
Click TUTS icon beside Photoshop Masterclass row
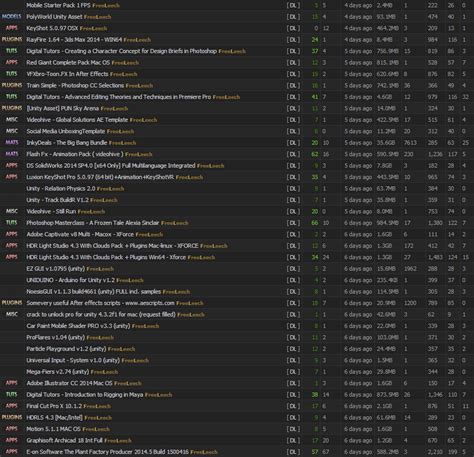[x=11, y=223]
